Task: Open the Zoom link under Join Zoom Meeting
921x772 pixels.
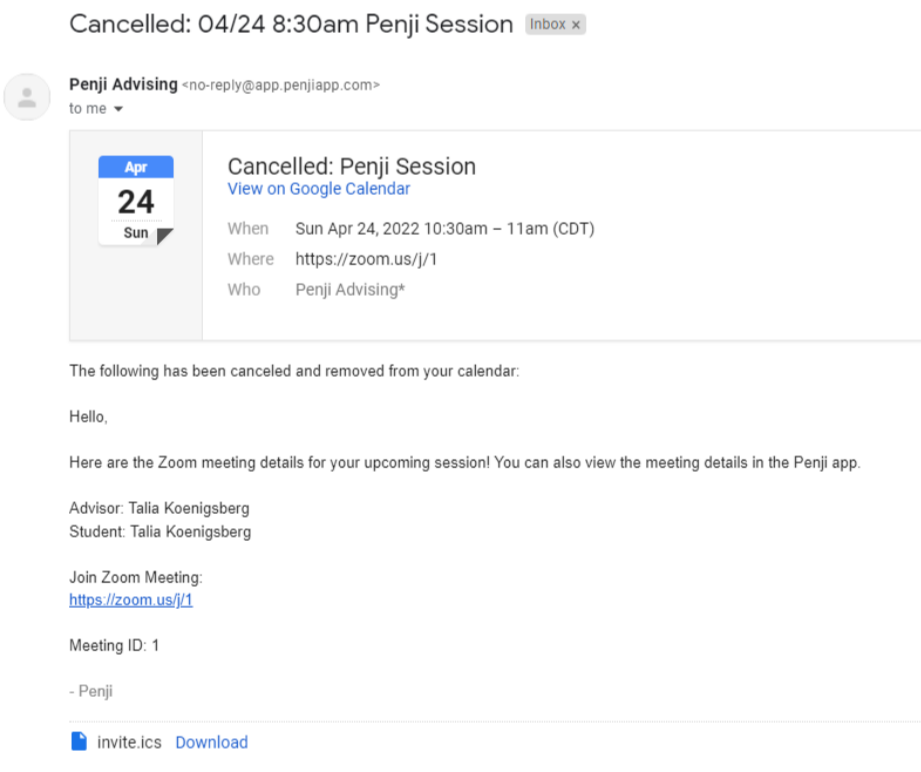Action: 130,600
